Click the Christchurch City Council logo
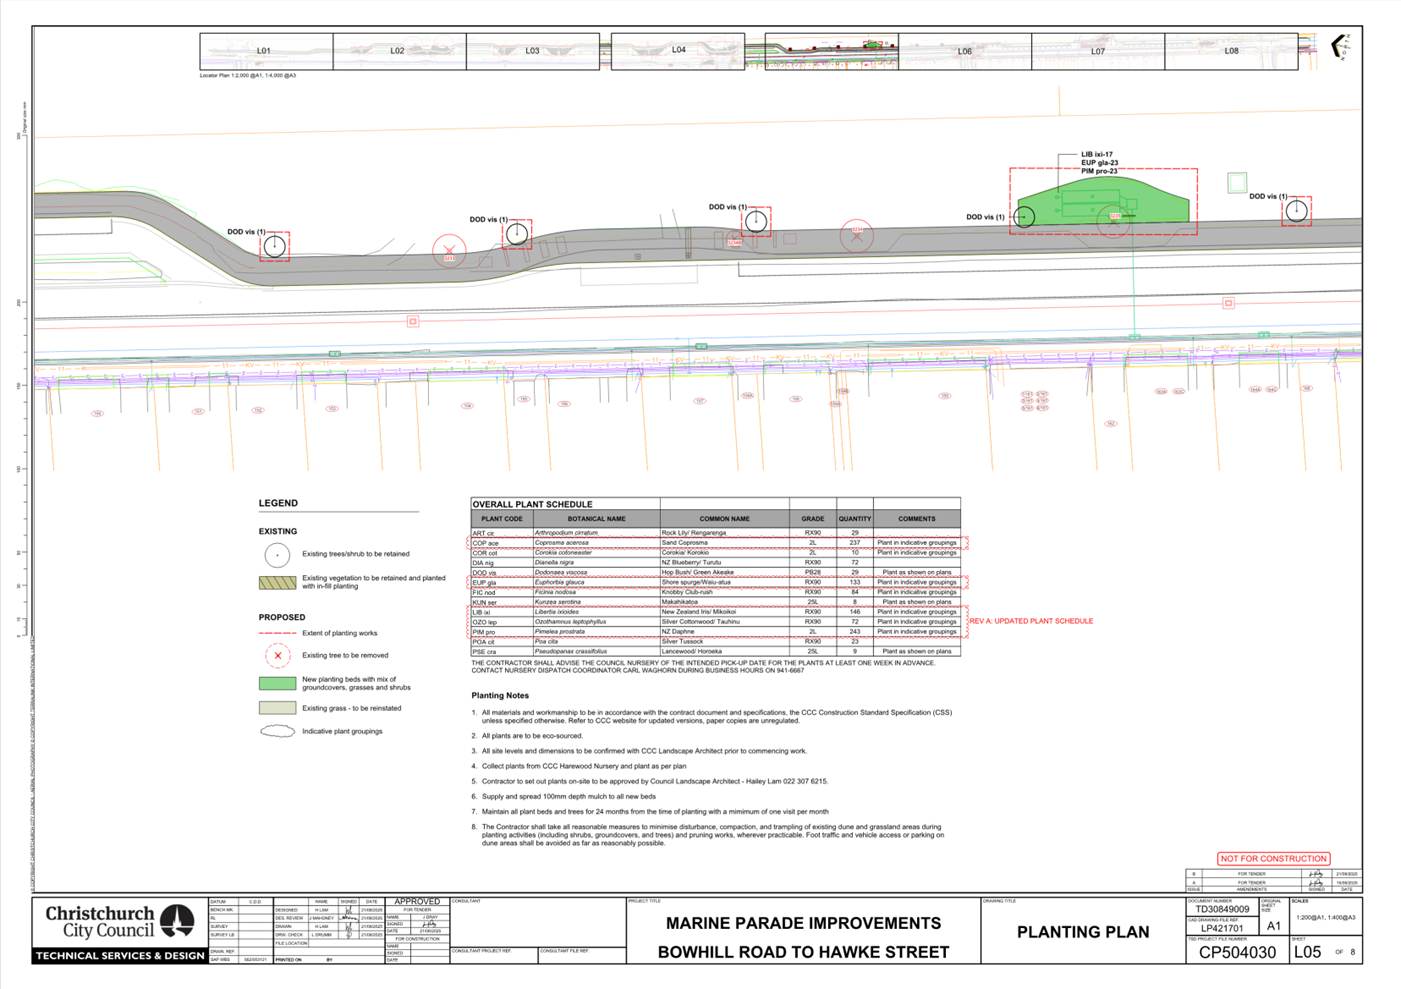Image resolution: width=1401 pixels, height=989 pixels. click(x=120, y=922)
